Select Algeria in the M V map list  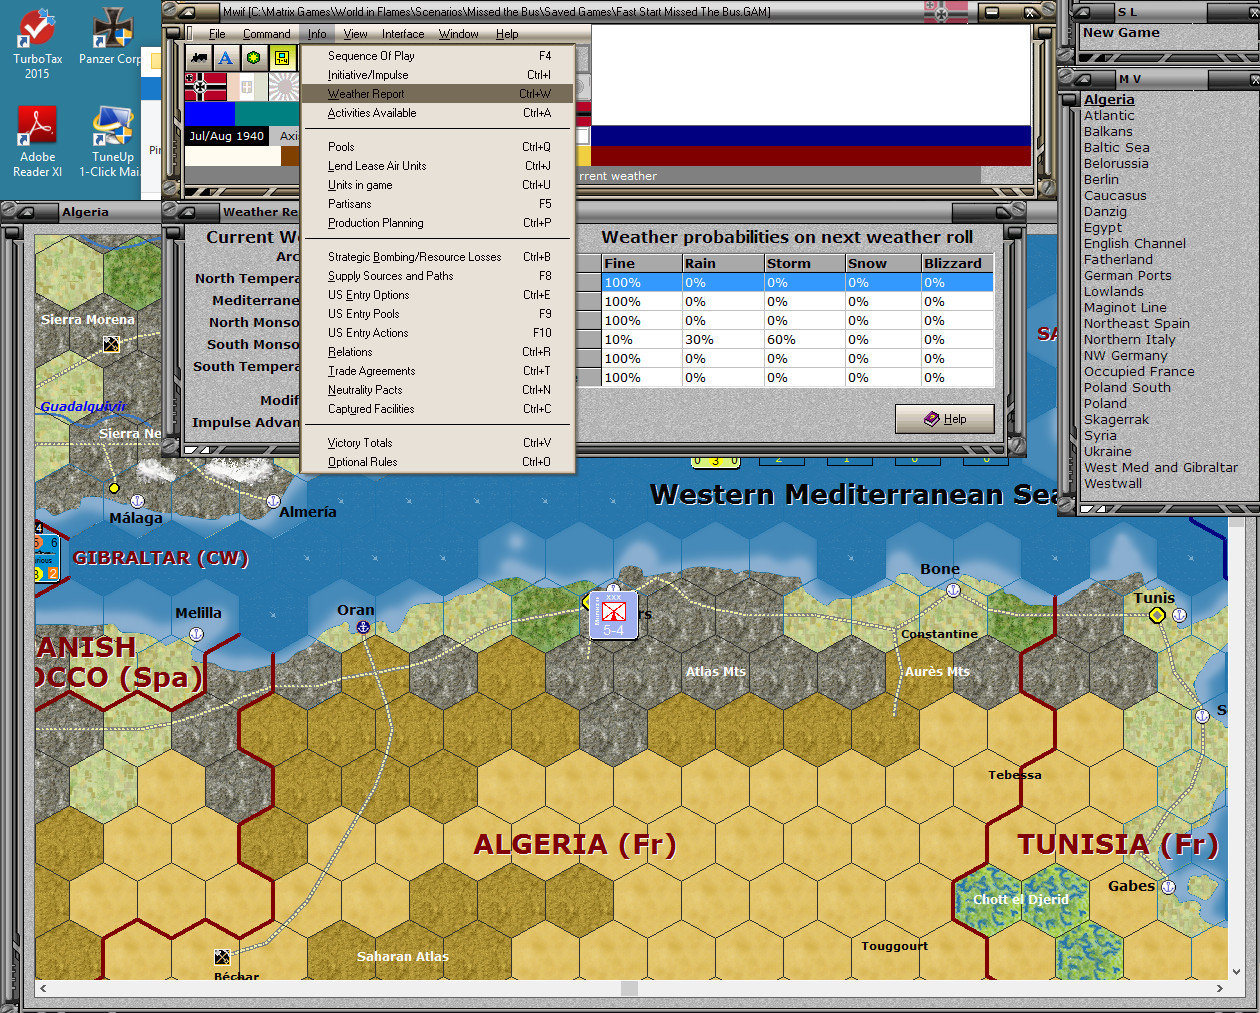click(x=1109, y=100)
